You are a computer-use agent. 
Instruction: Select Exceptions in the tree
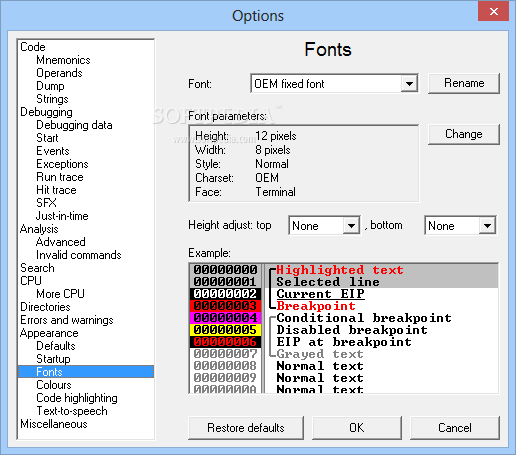(x=62, y=164)
